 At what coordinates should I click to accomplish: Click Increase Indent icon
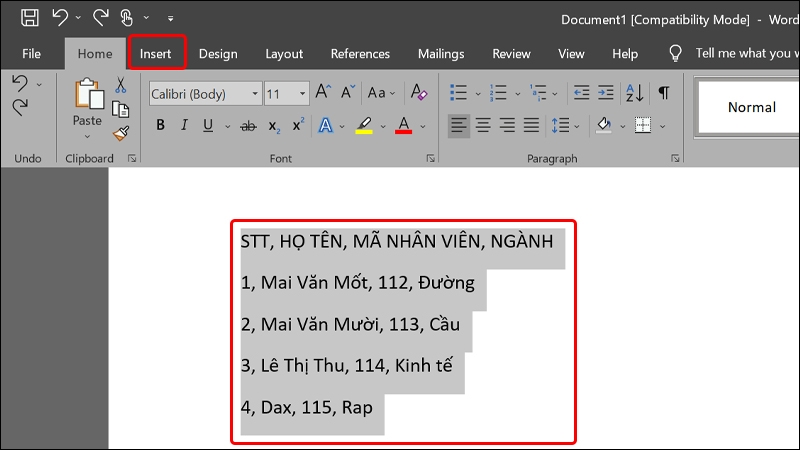click(606, 93)
